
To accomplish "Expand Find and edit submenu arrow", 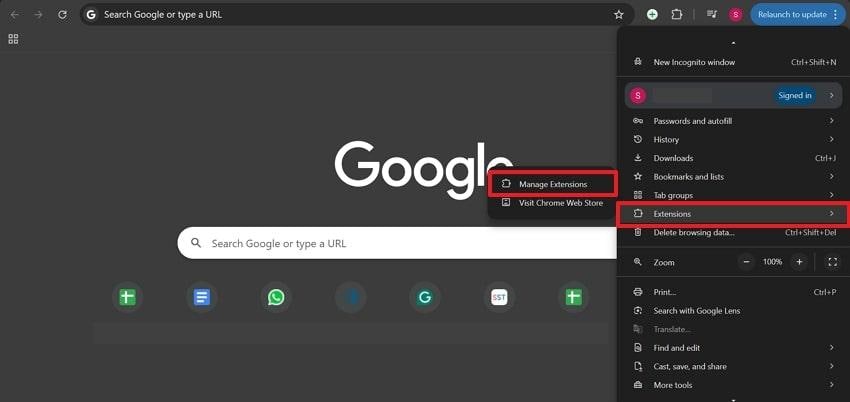I will pos(831,348).
